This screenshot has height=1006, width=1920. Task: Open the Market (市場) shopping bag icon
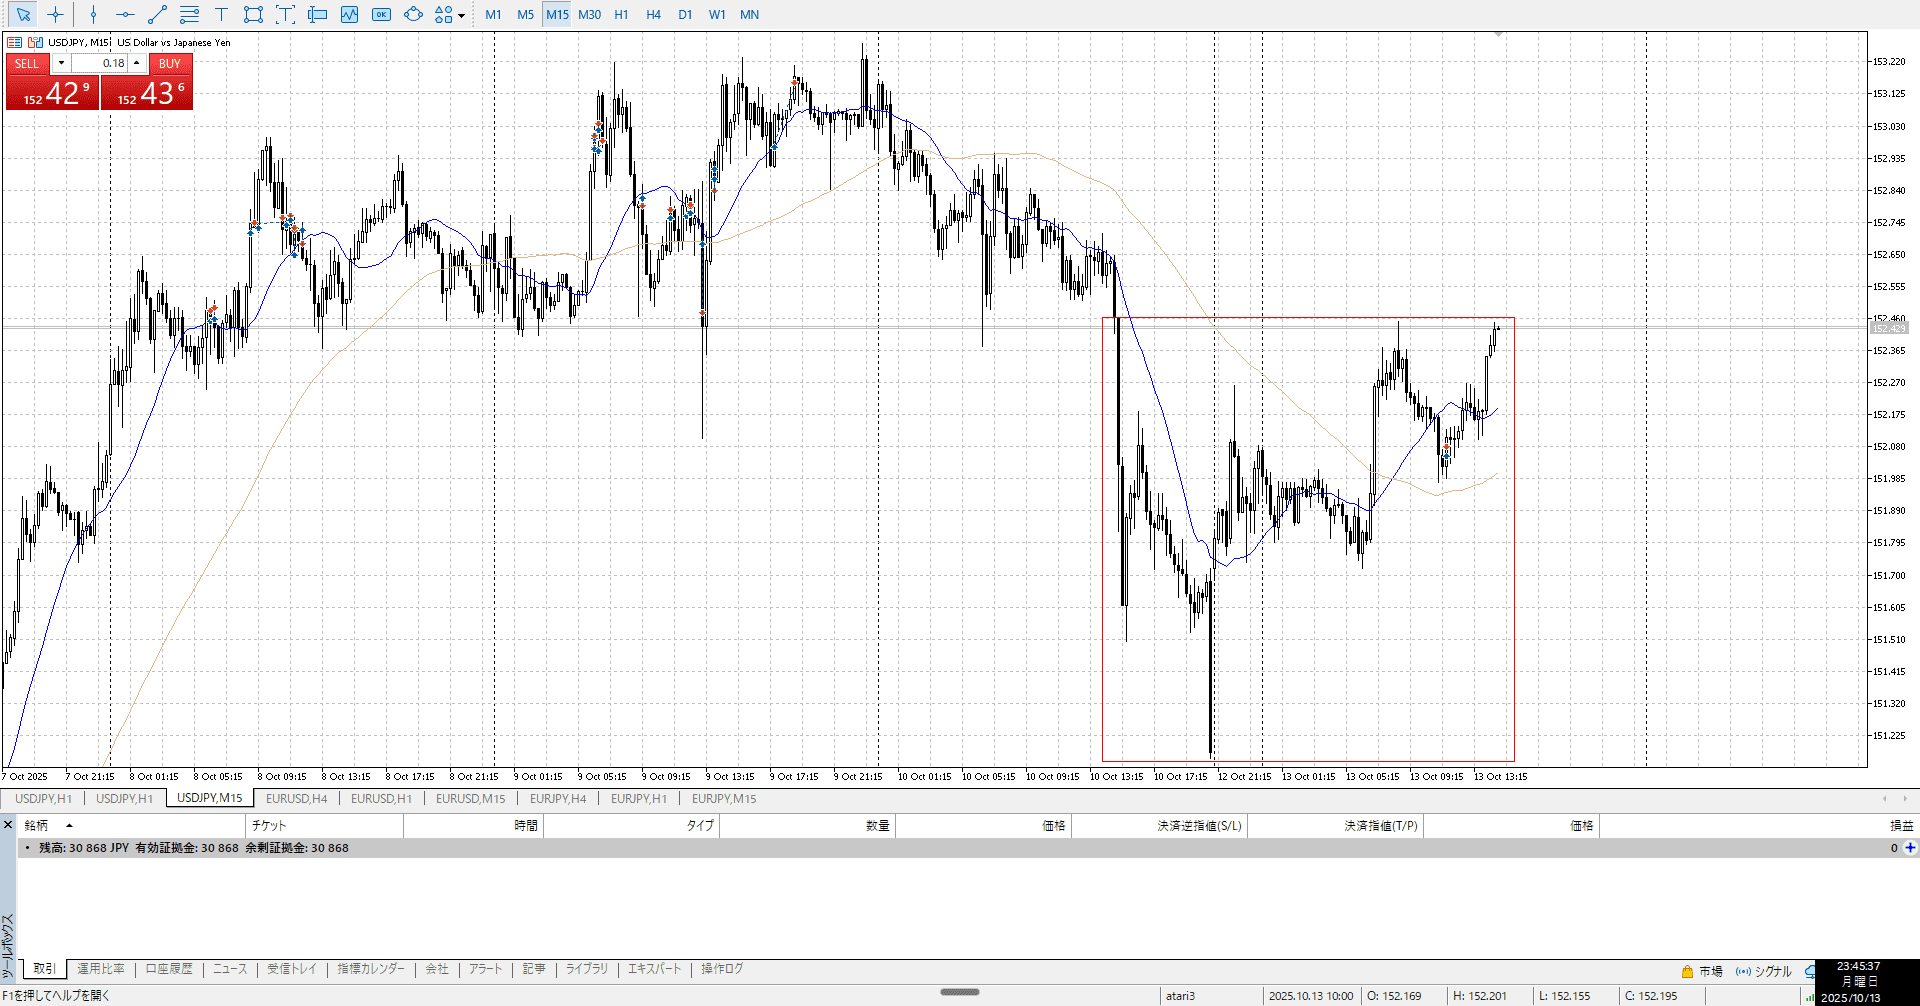[1687, 971]
